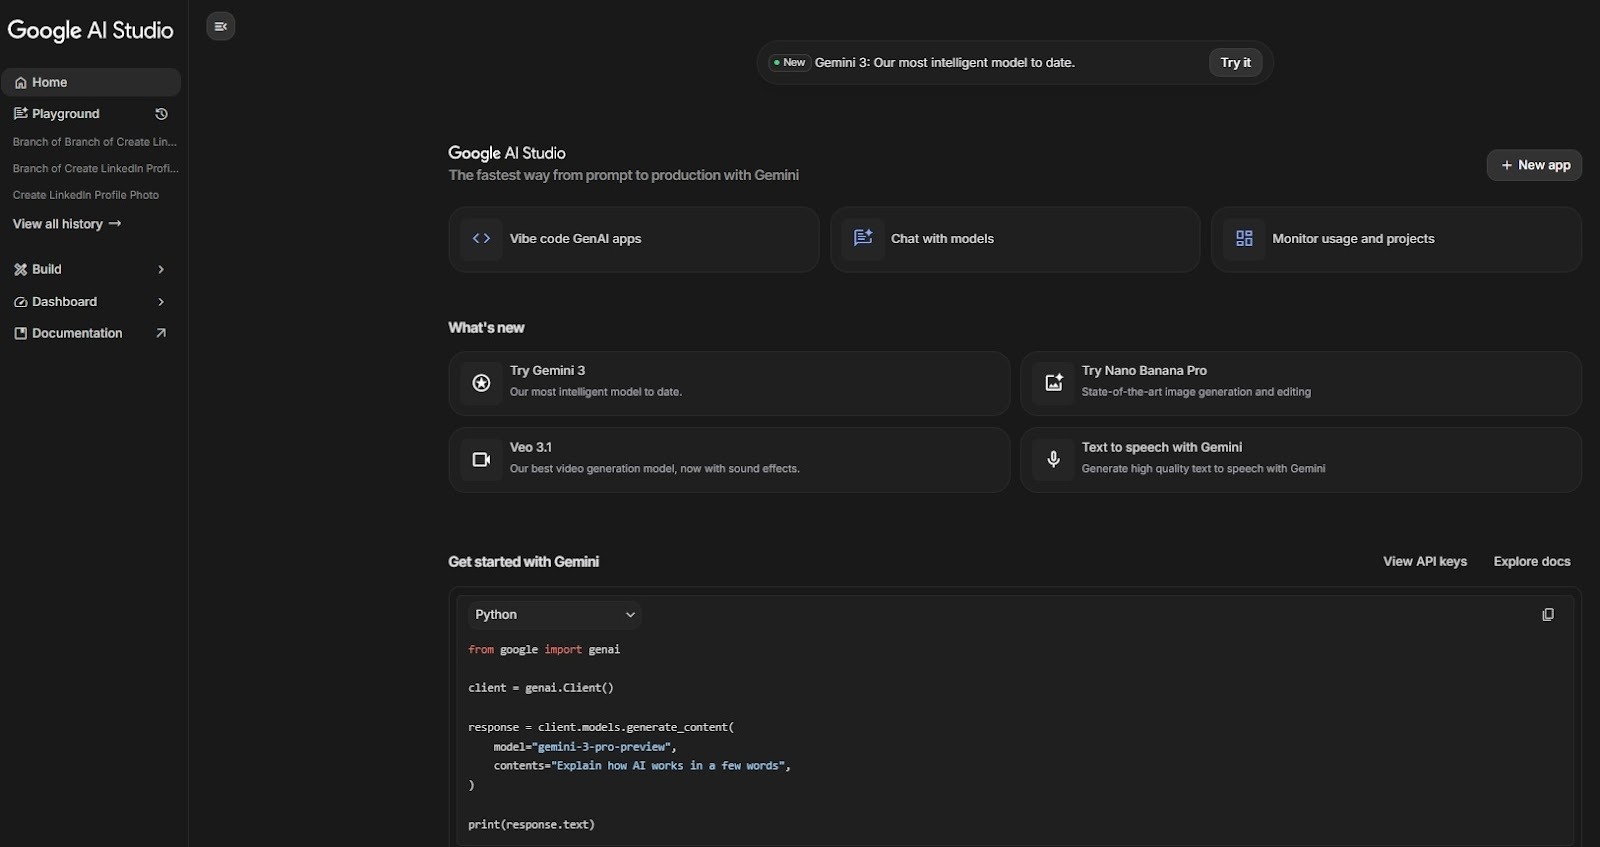Image resolution: width=1600 pixels, height=847 pixels.
Task: Expand the Build menu chevron
Action: click(161, 270)
